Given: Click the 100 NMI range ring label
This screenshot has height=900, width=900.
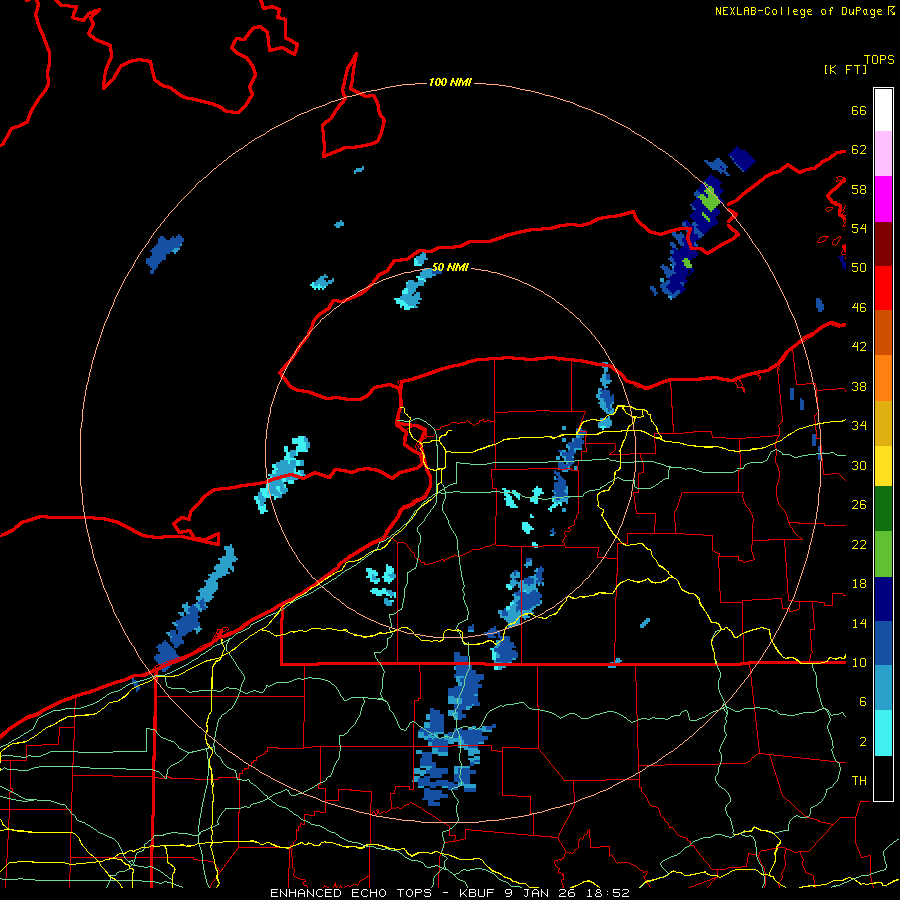Looking at the screenshot, I should pyautogui.click(x=450, y=82).
